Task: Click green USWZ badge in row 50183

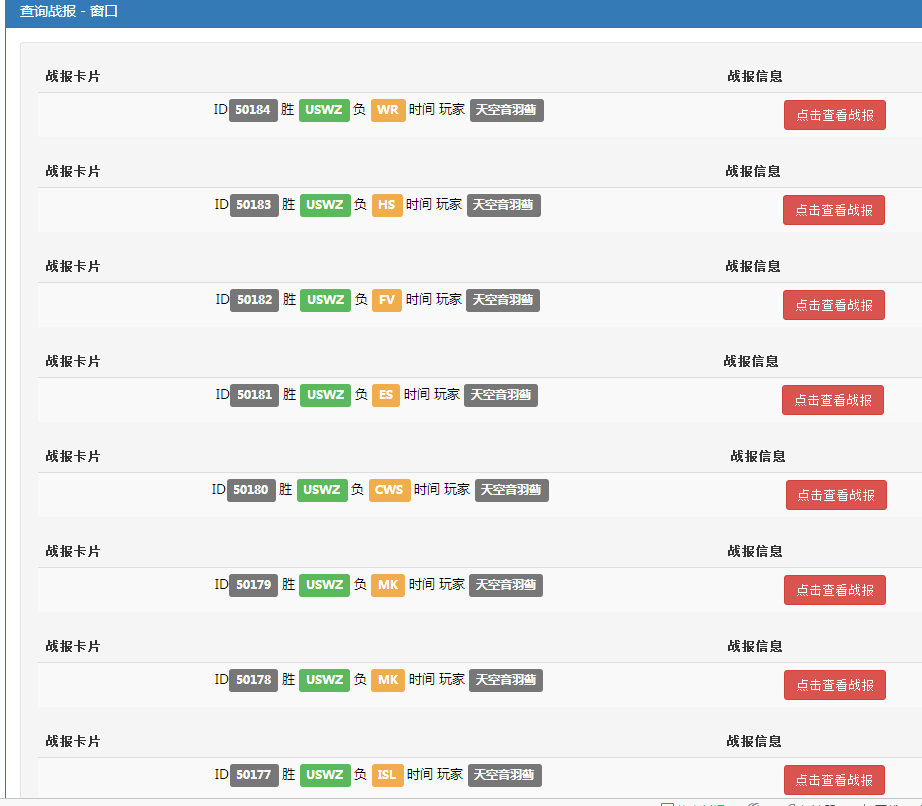Action: click(325, 205)
